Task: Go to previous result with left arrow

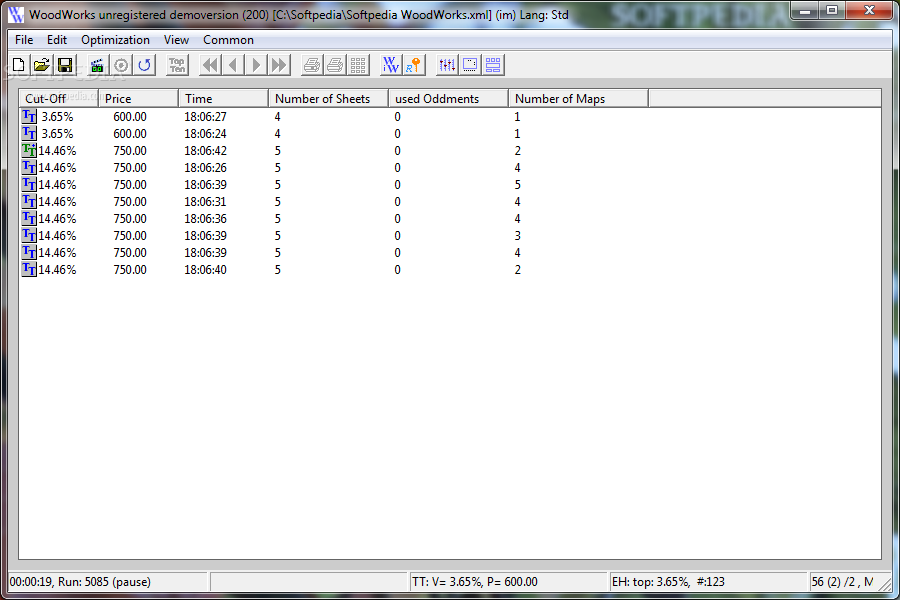Action: click(233, 65)
